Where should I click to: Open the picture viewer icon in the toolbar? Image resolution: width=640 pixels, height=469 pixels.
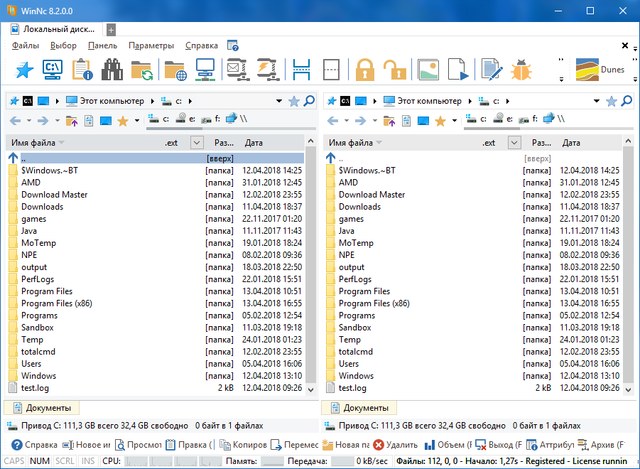pos(427,70)
